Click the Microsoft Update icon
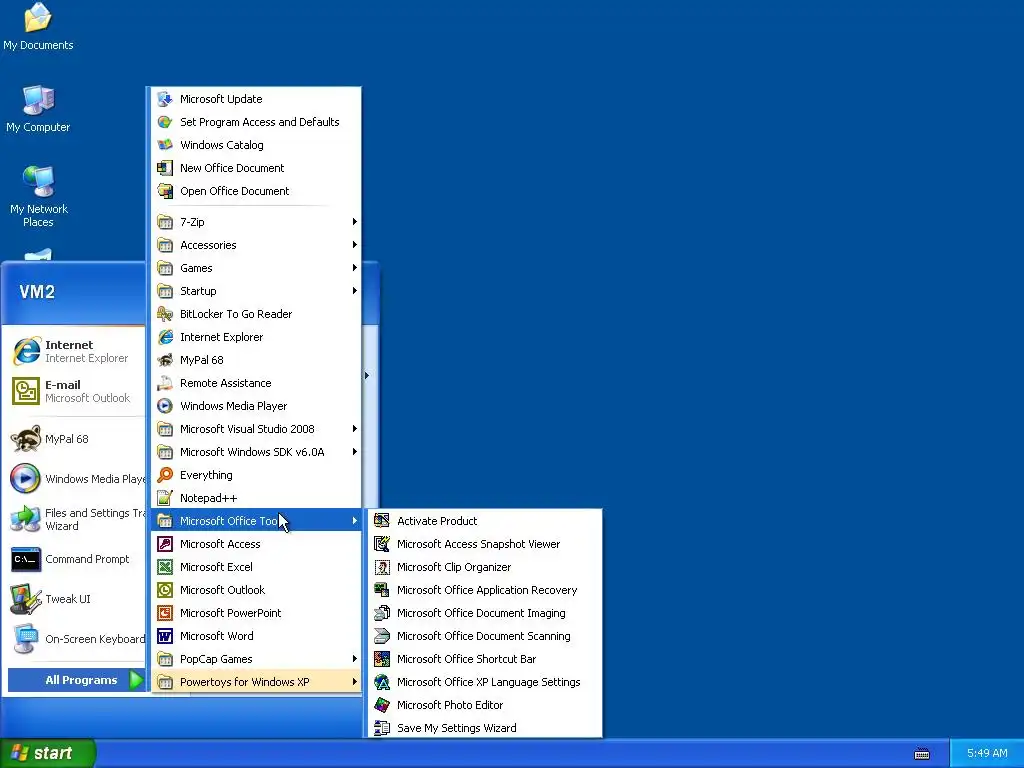The height and width of the screenshot is (768, 1024). coord(165,99)
